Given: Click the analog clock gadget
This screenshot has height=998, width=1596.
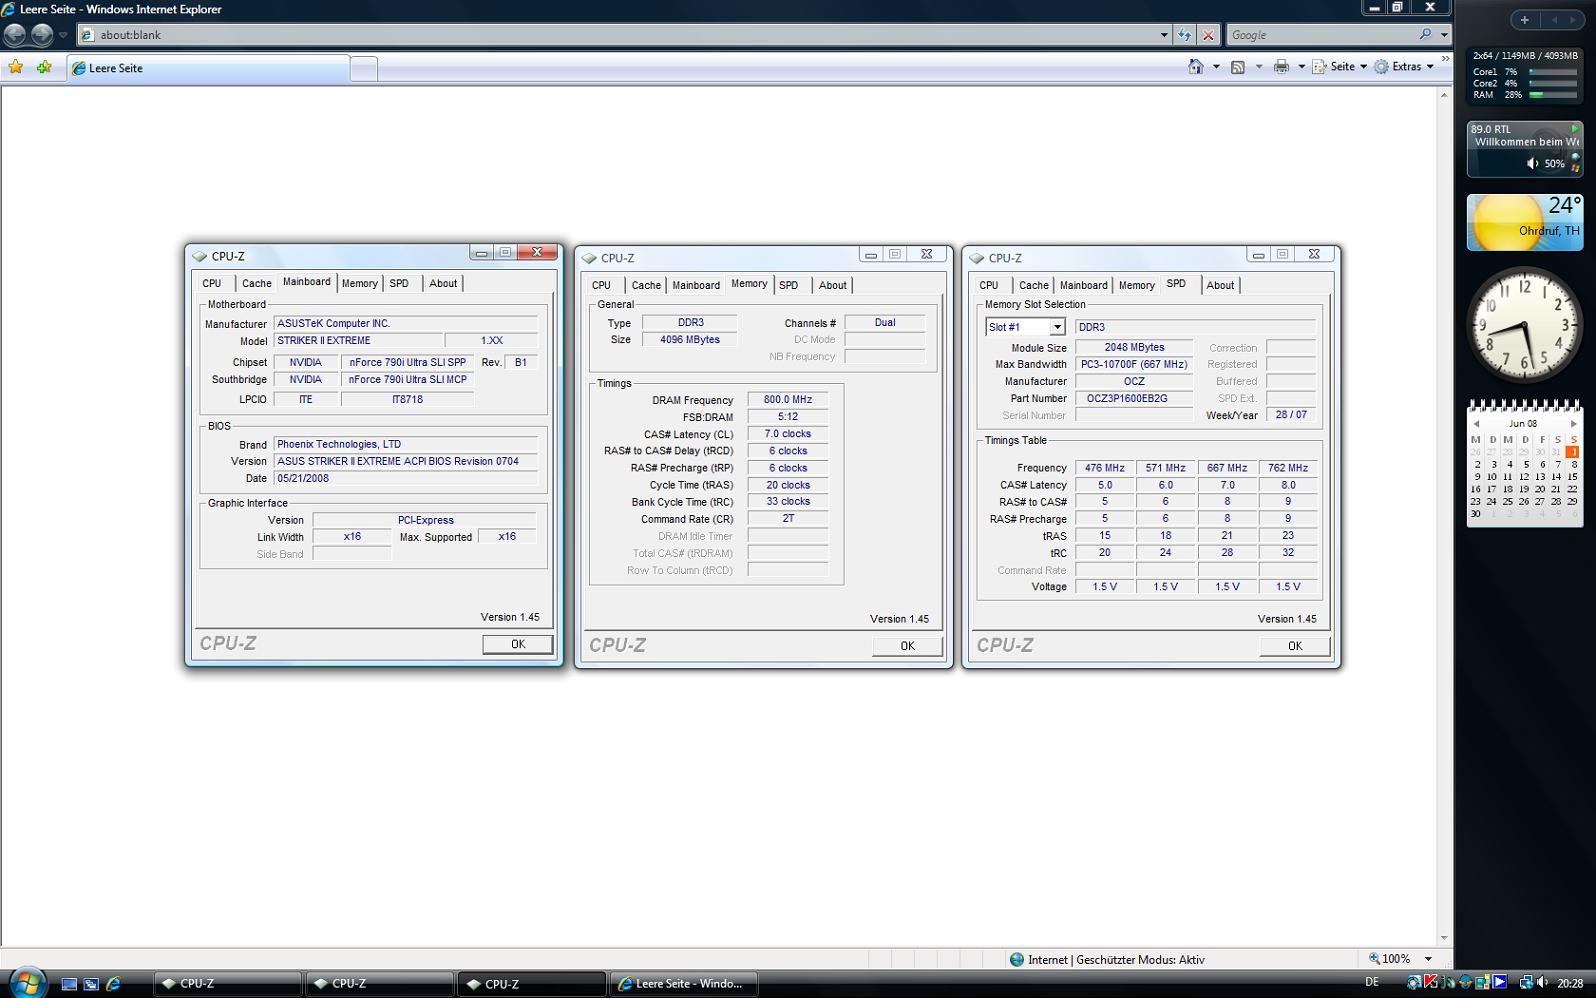Looking at the screenshot, I should point(1524,326).
